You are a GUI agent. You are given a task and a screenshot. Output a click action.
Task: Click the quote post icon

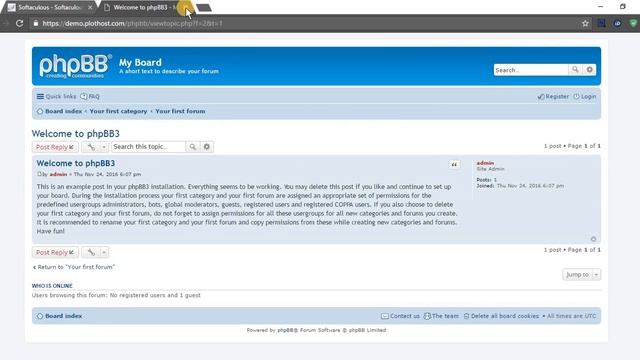click(x=454, y=164)
